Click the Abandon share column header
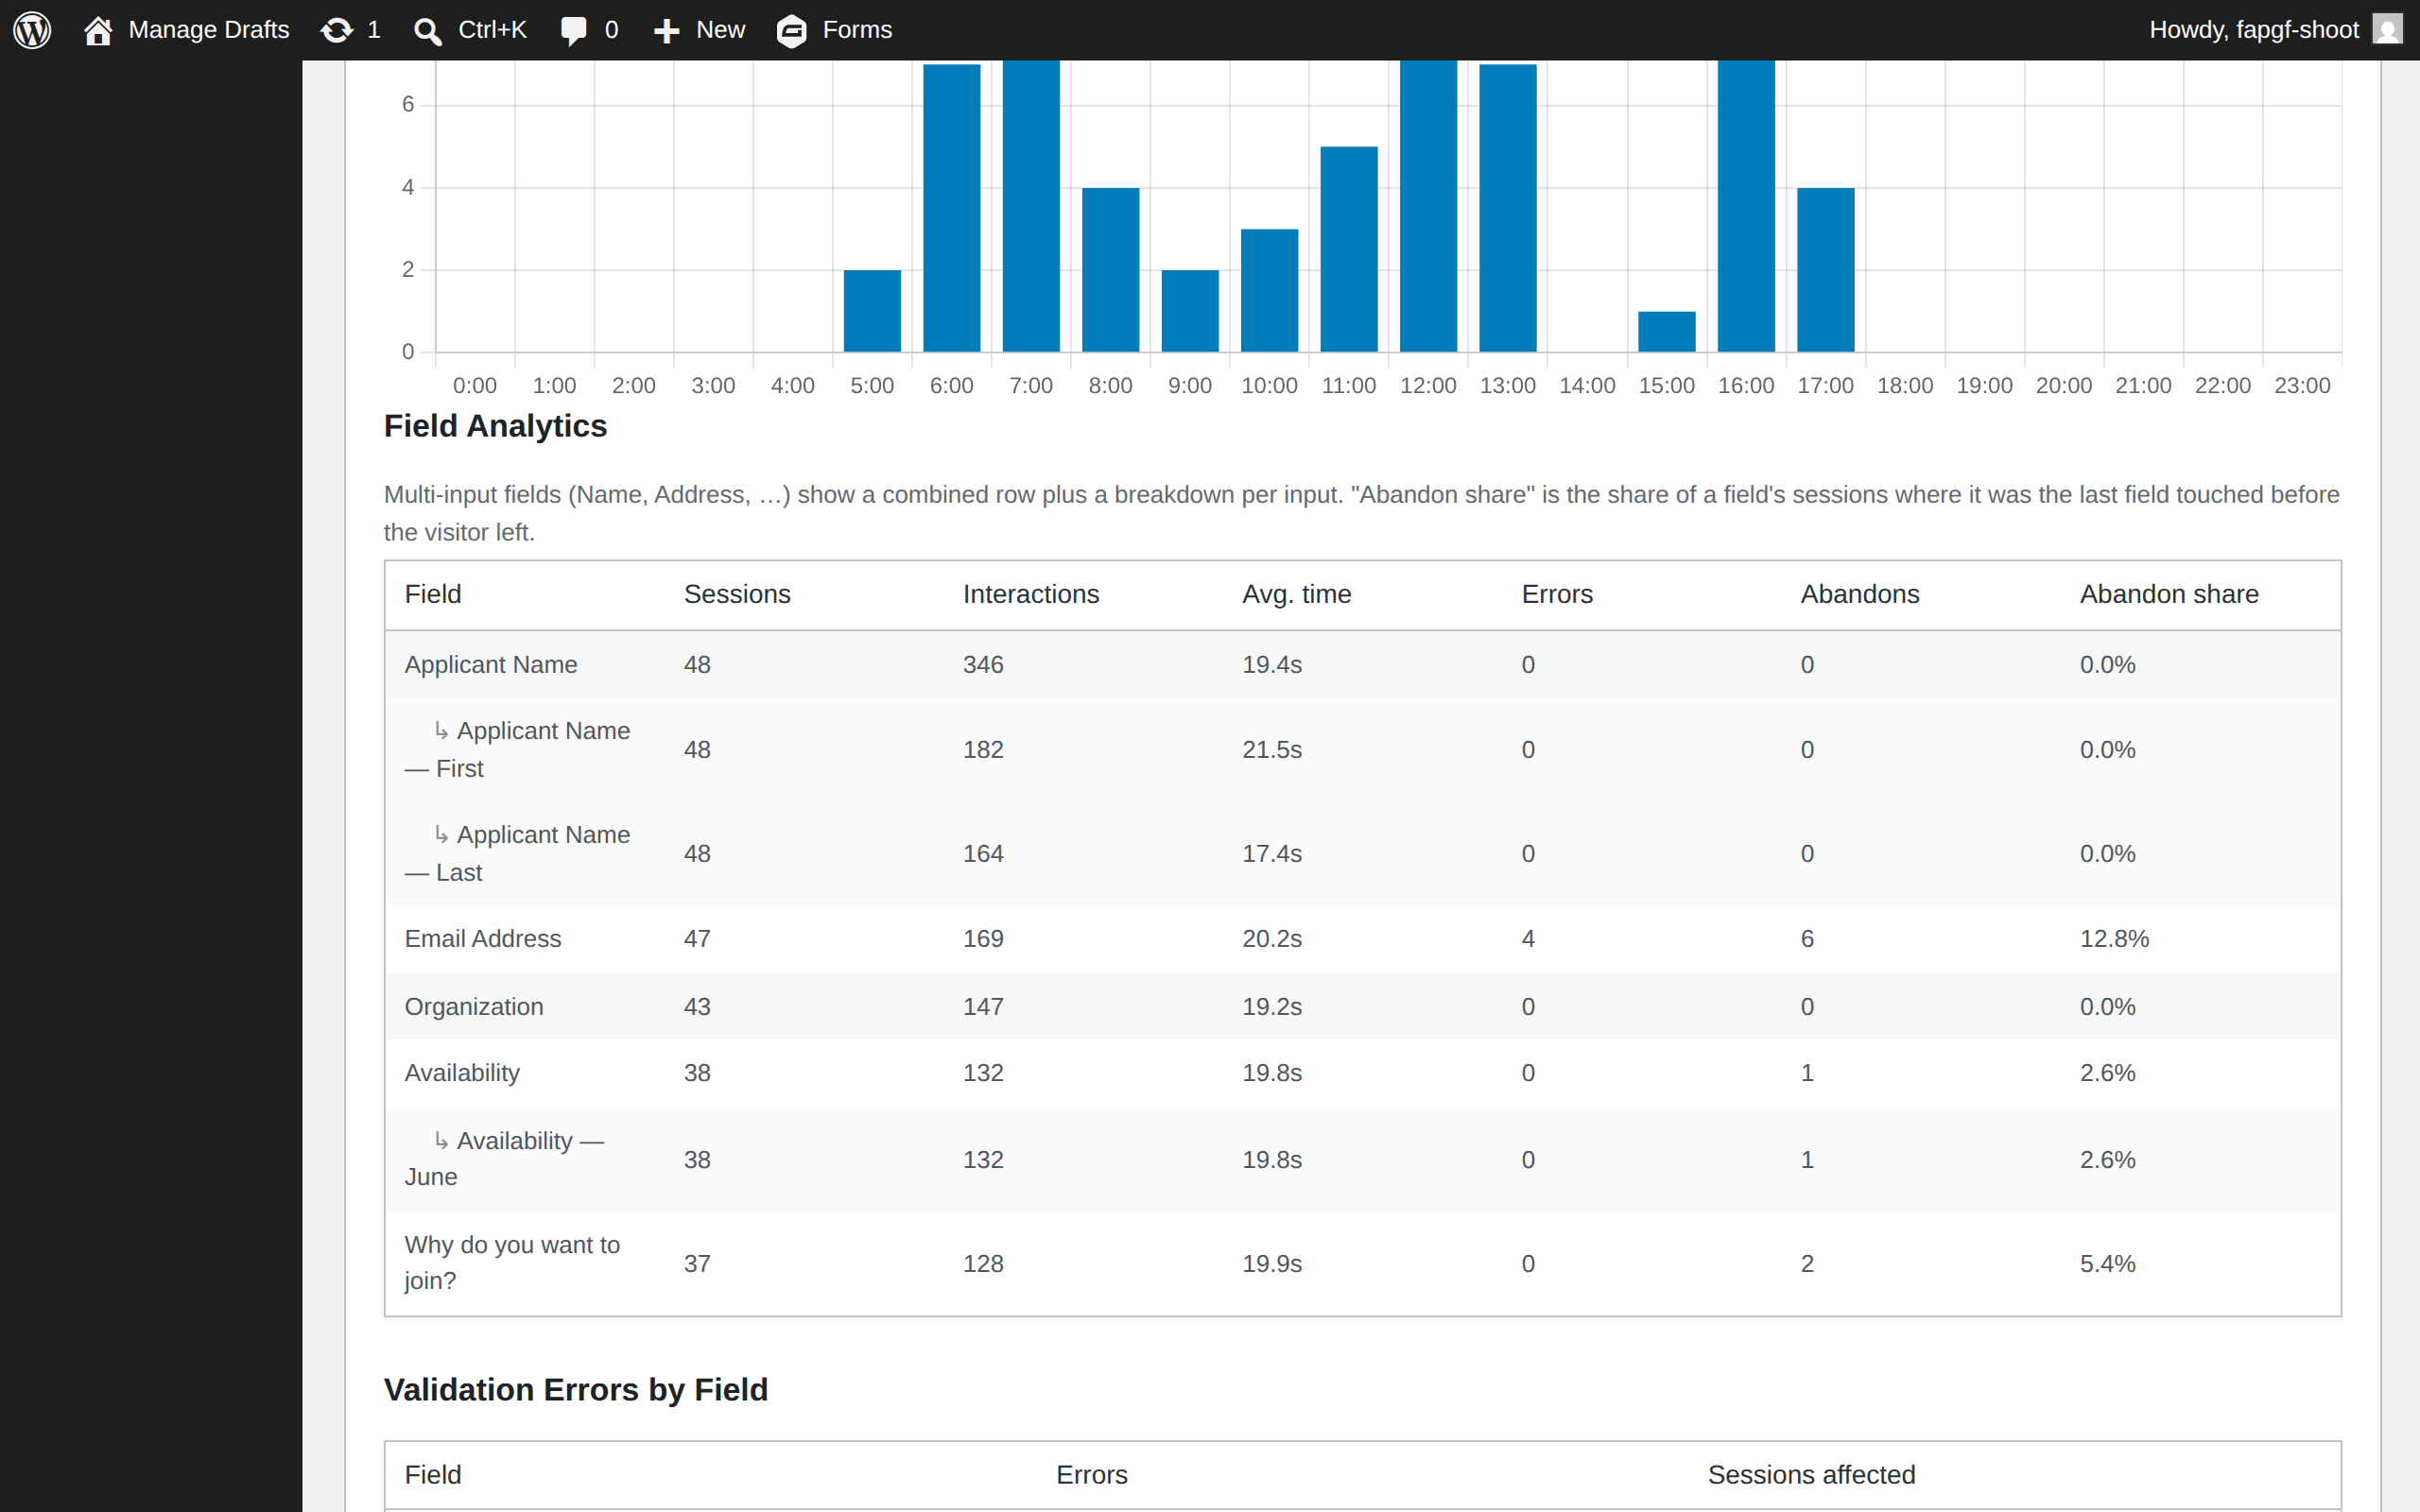 coord(2169,594)
